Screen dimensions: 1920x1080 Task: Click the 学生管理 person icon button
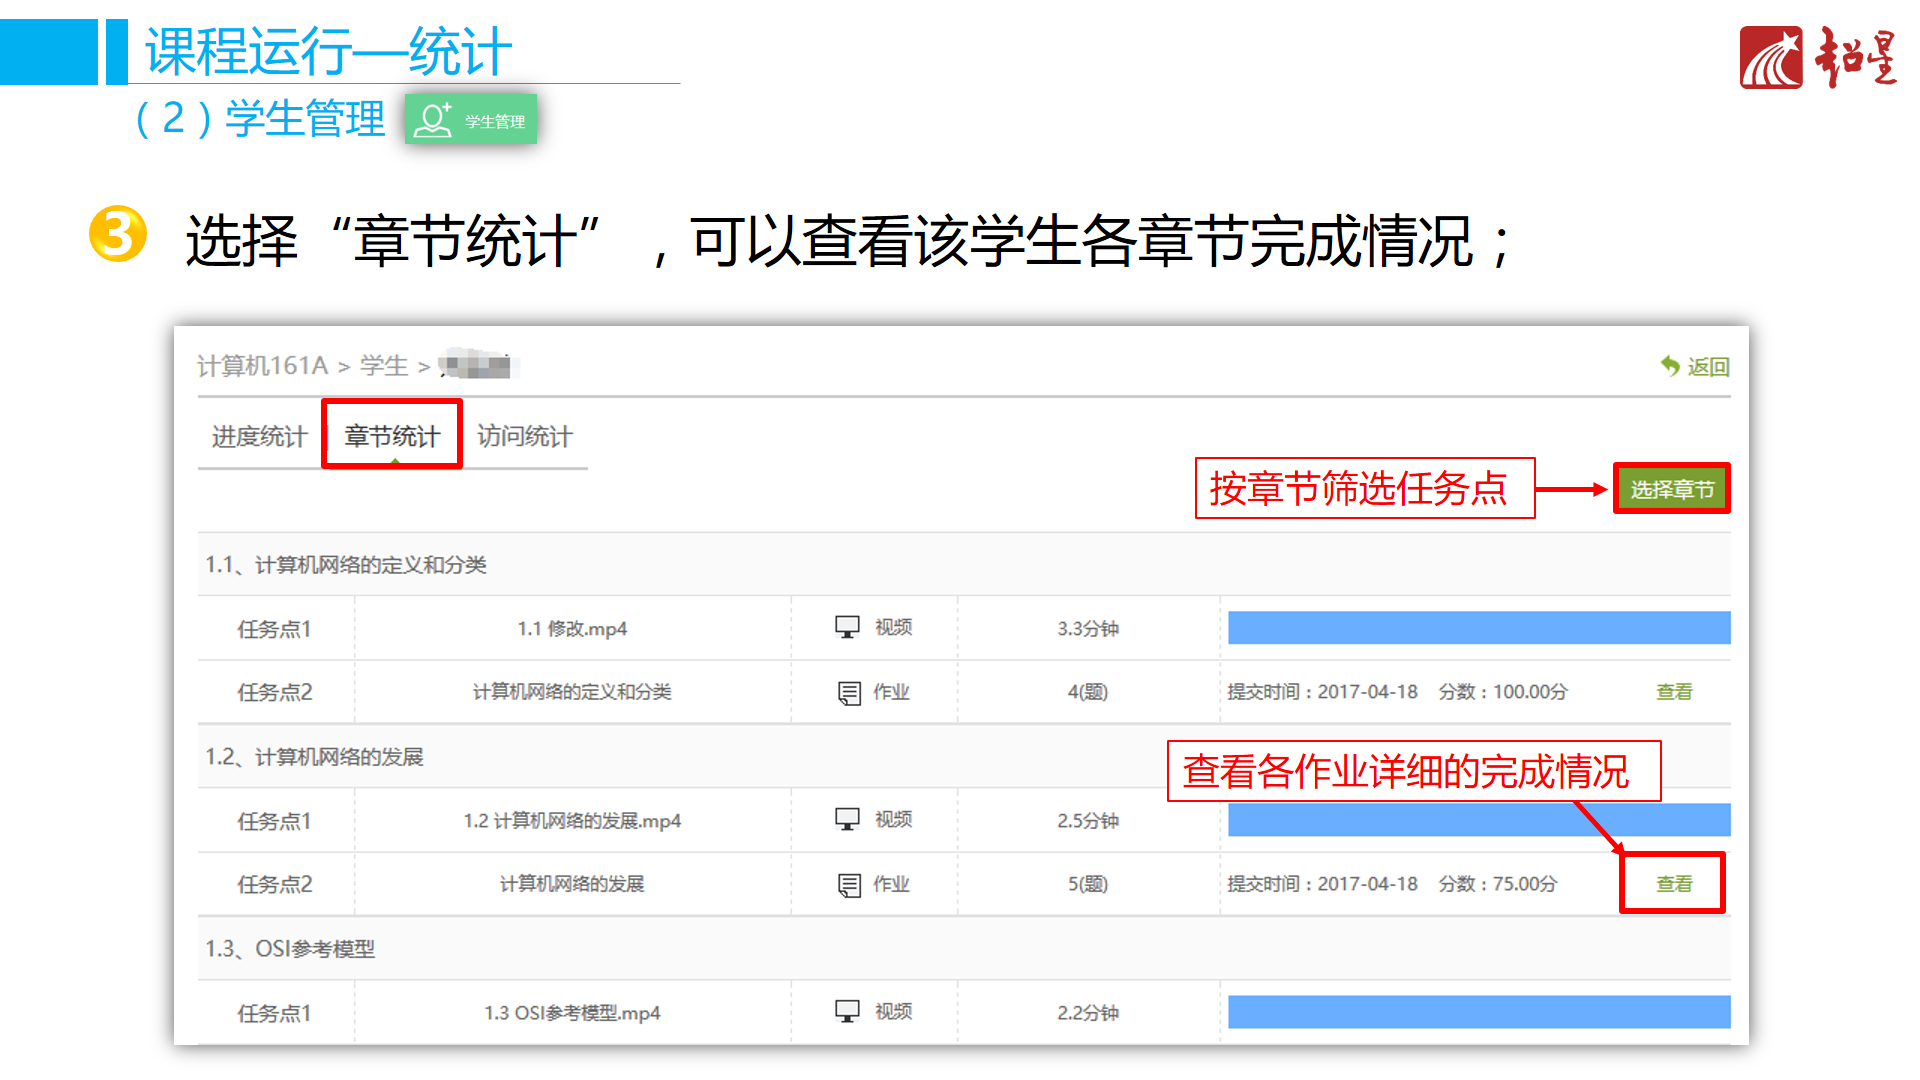(x=471, y=120)
